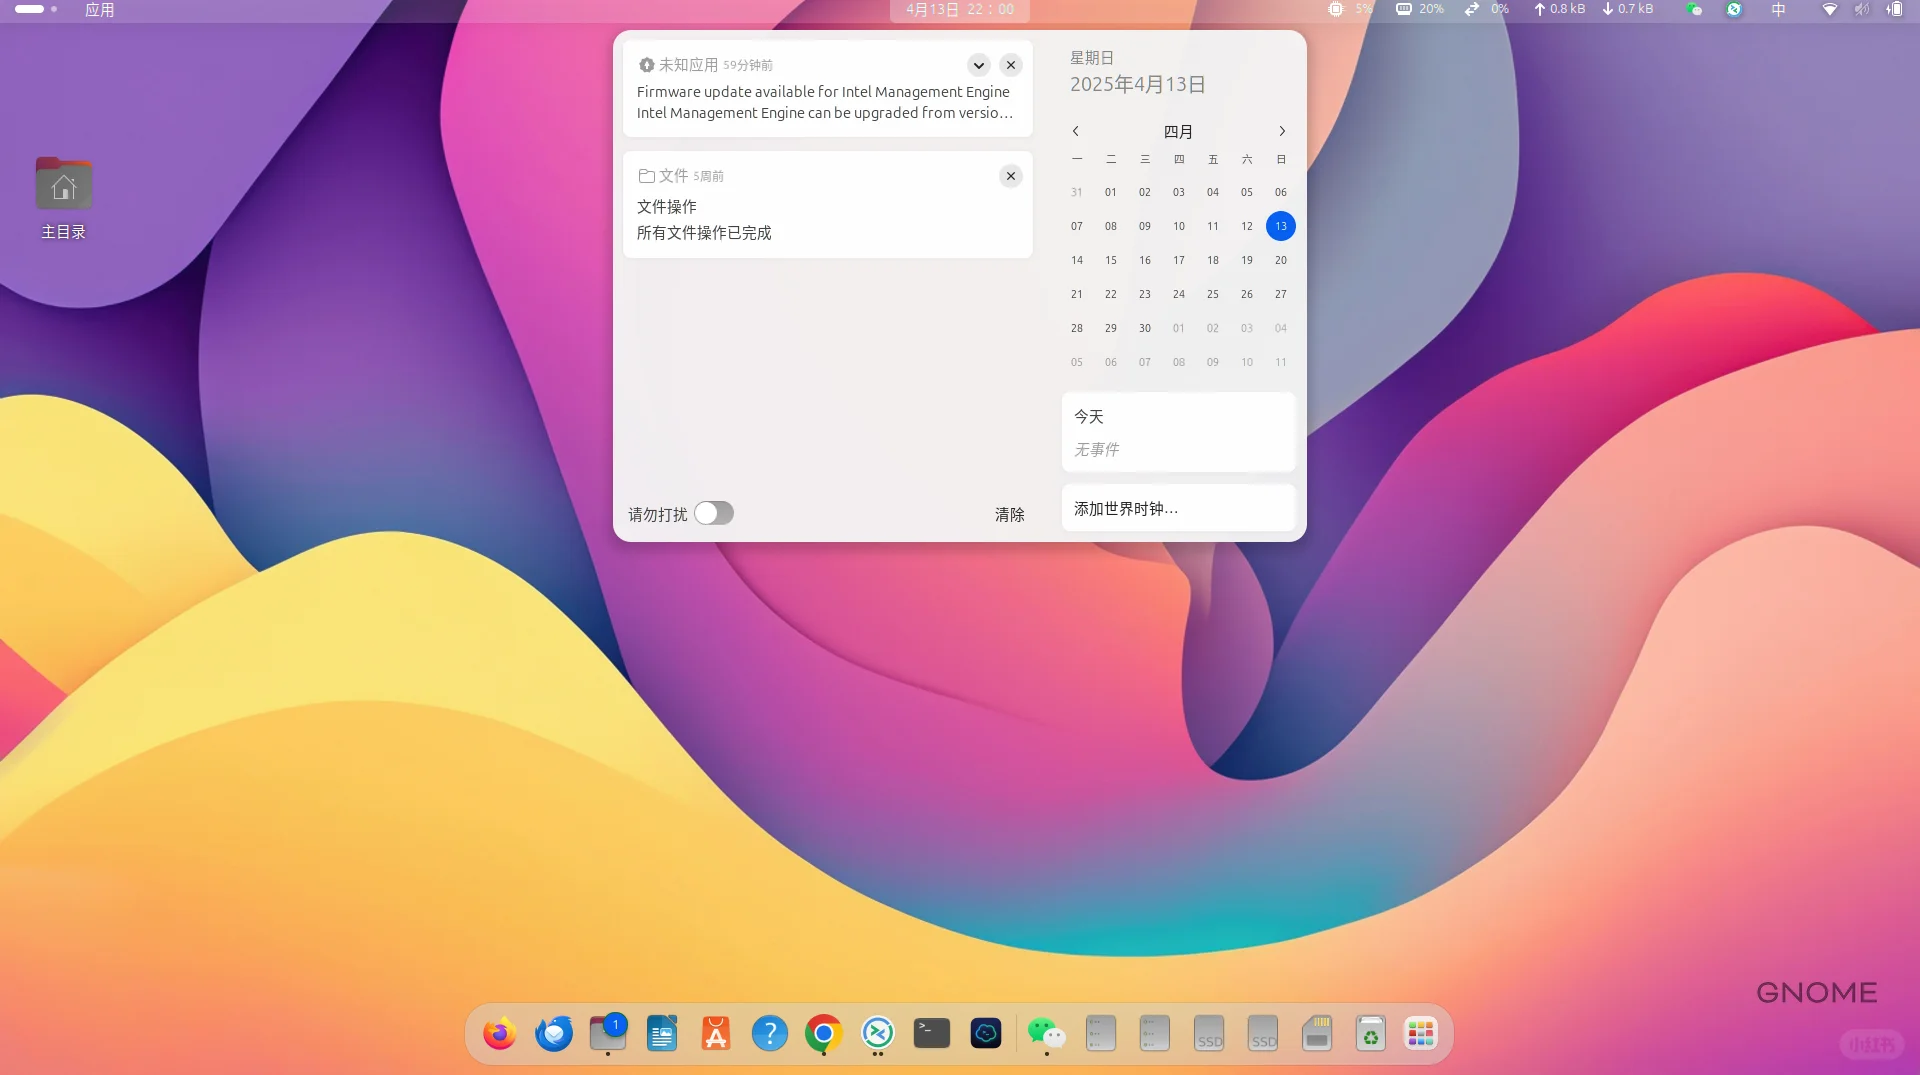The width and height of the screenshot is (1920, 1075).
Task: Launch Firefox from the dock
Action: tap(499, 1033)
